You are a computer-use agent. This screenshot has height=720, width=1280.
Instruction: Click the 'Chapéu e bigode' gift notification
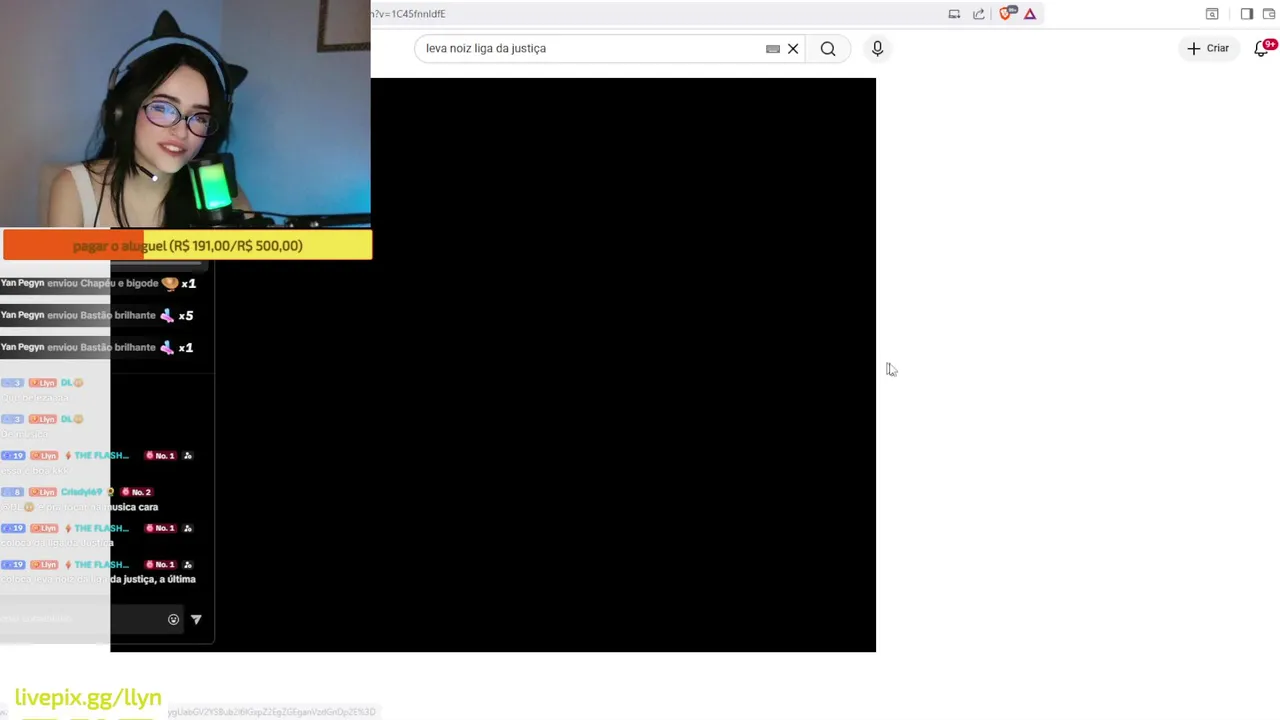point(98,283)
